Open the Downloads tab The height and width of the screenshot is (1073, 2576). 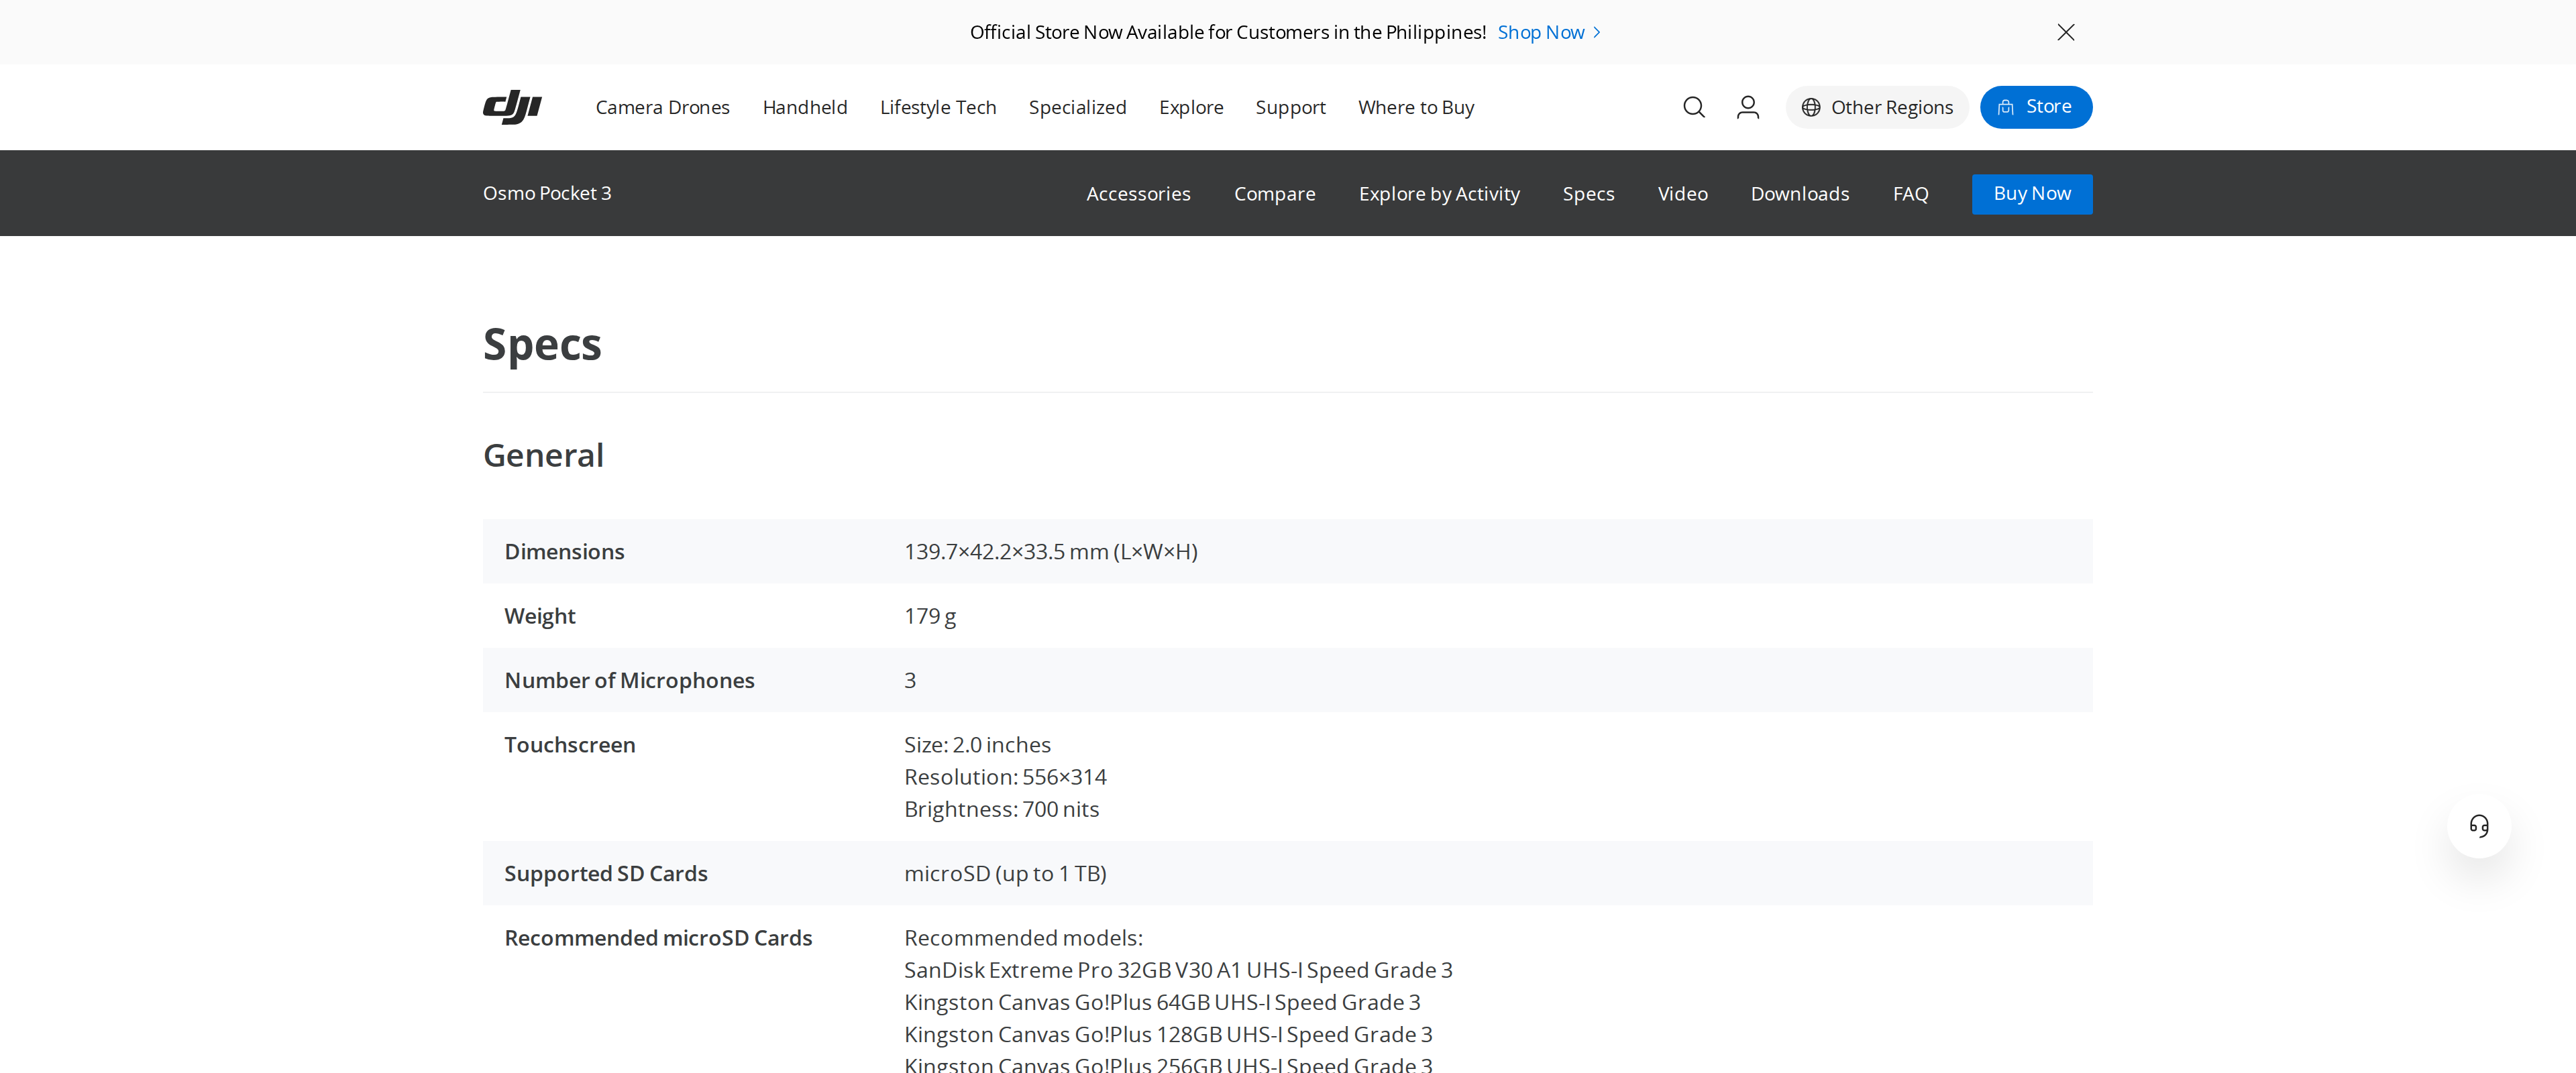coord(1800,194)
